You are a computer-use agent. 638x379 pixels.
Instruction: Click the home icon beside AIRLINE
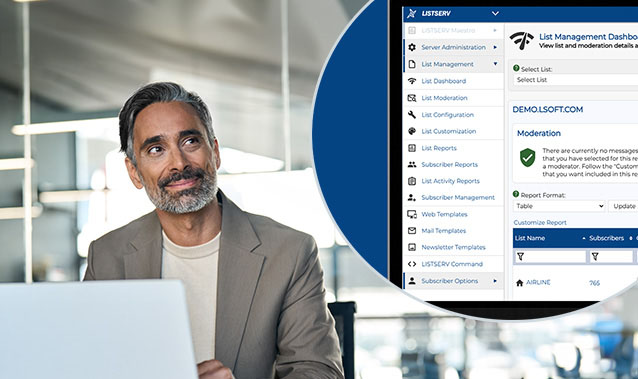[519, 283]
